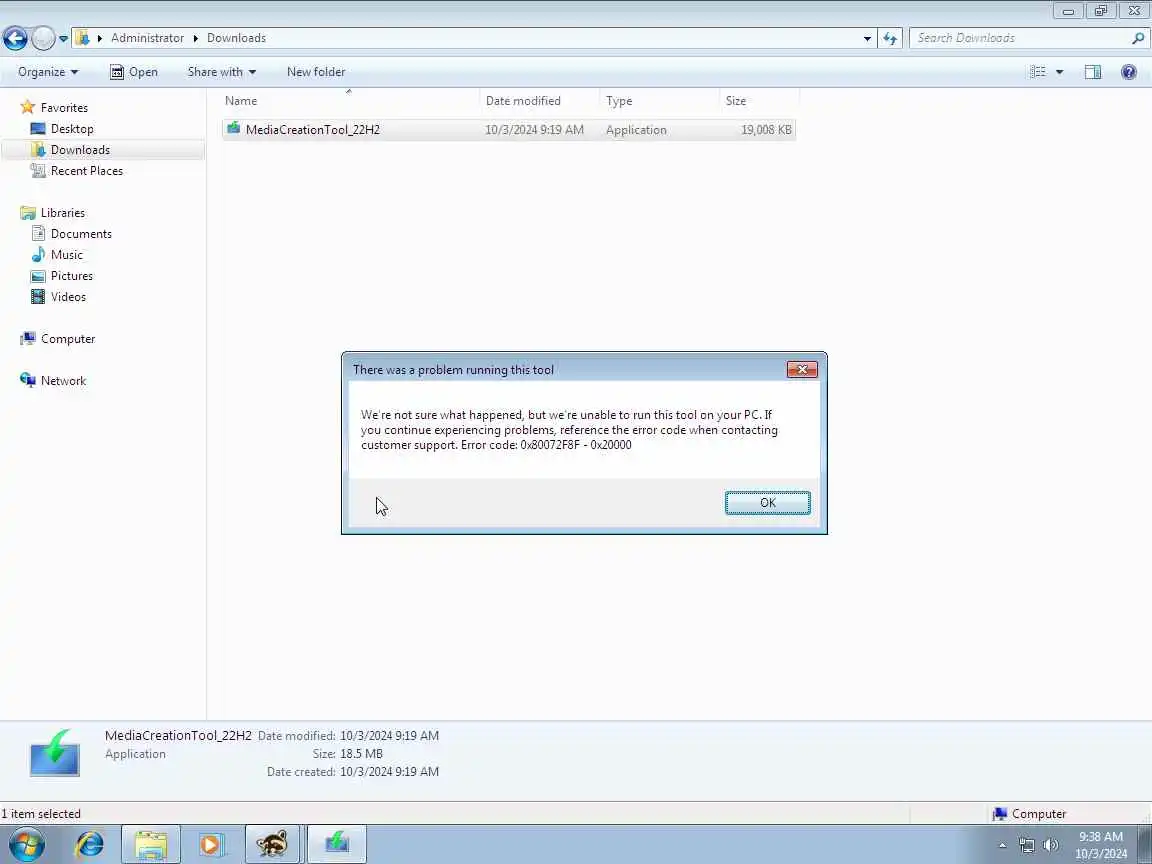Select Downloads in Favorites

click(x=80, y=150)
